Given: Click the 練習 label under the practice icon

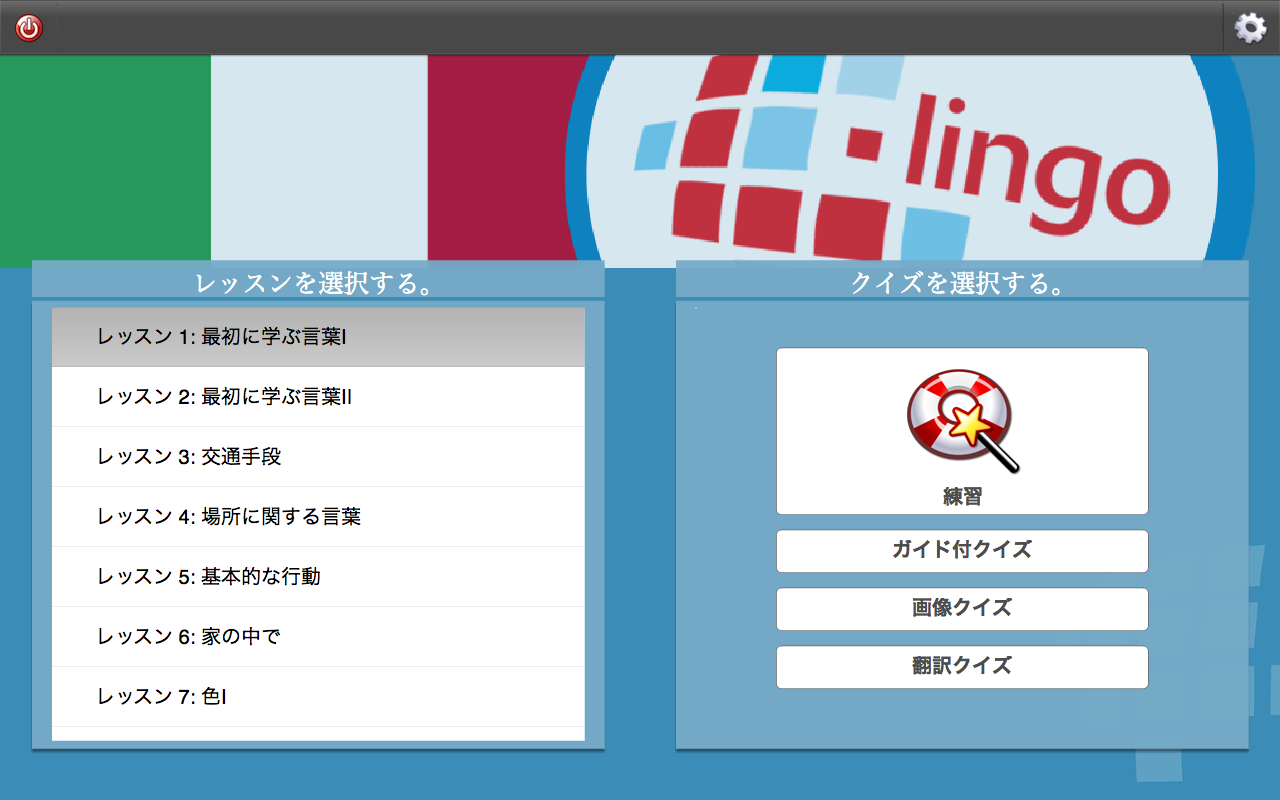Looking at the screenshot, I should 962,496.
